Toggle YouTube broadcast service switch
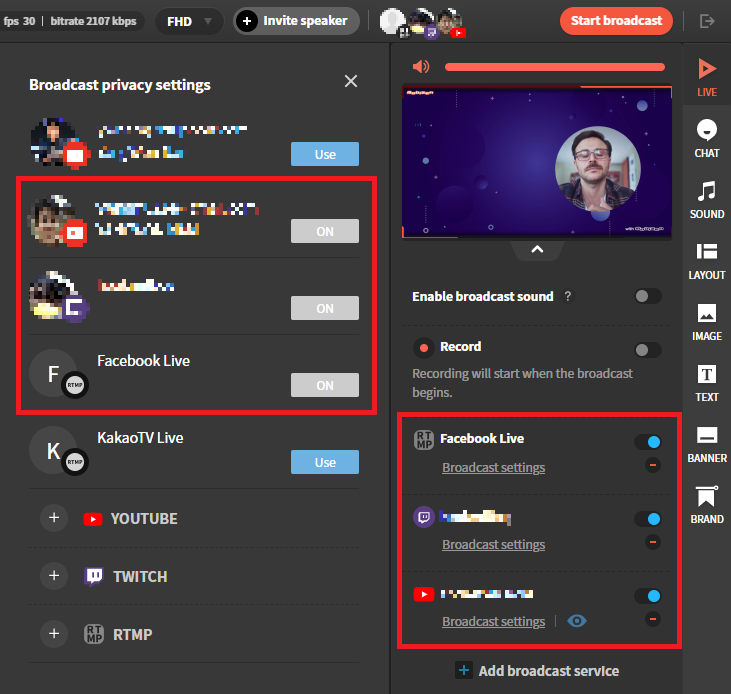731x694 pixels. [x=648, y=596]
